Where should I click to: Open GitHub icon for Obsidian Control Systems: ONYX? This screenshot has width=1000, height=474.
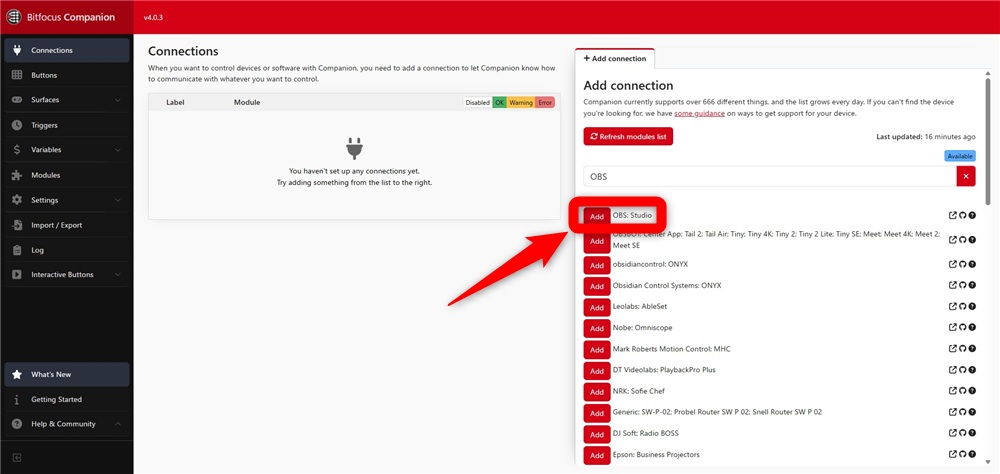963,285
